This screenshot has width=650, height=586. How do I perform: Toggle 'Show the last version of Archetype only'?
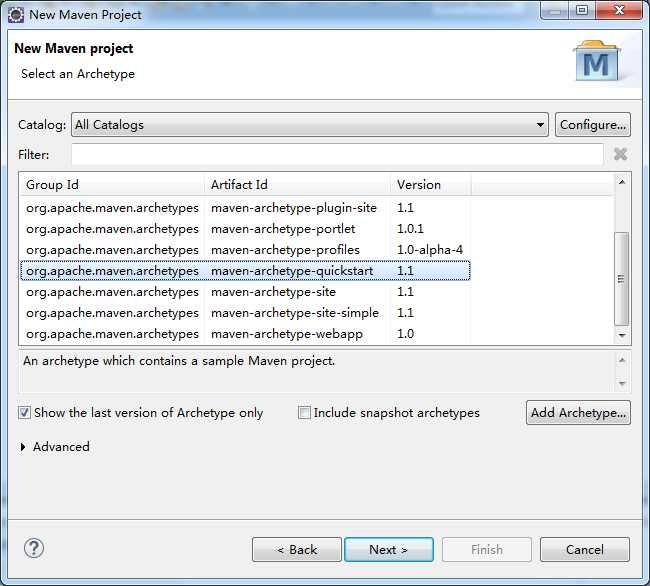24,412
